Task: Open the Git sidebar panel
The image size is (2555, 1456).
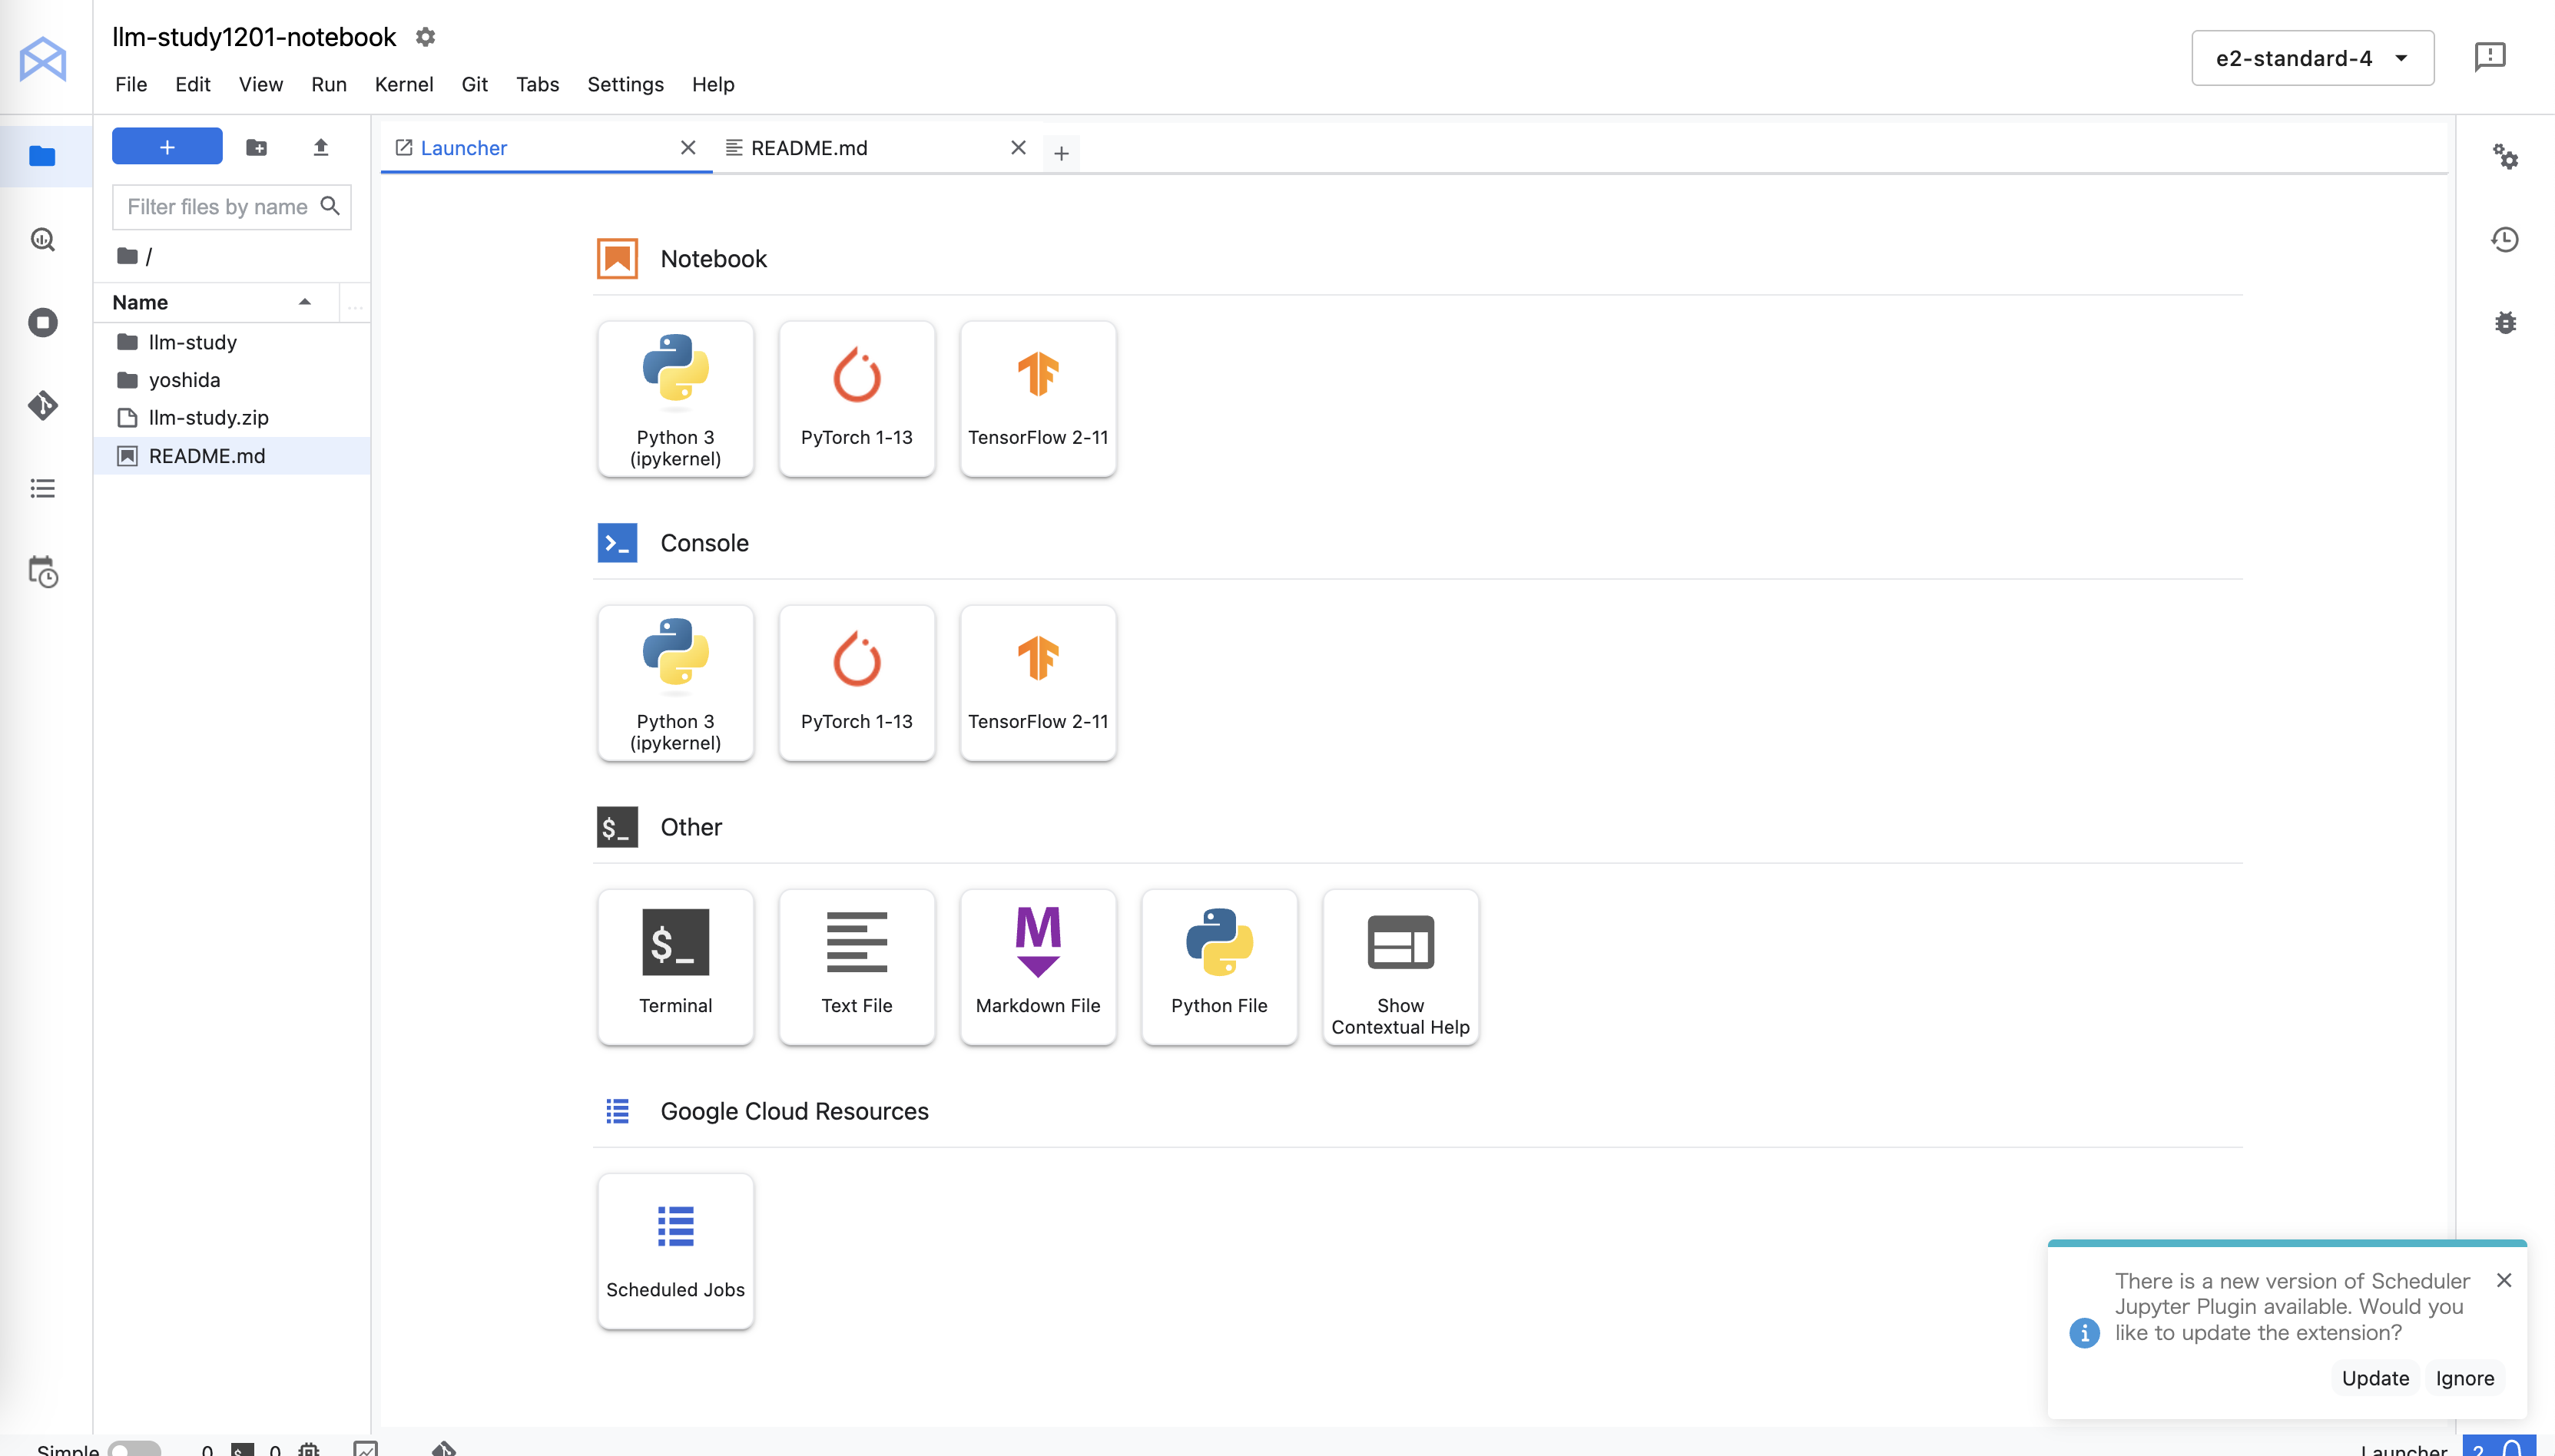Action: [42, 405]
